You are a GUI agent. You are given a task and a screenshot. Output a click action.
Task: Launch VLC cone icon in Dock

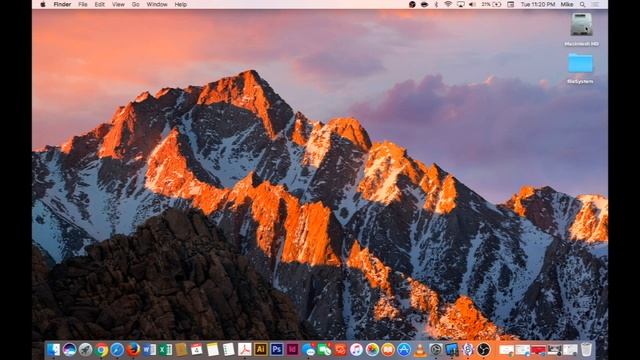tap(420, 350)
